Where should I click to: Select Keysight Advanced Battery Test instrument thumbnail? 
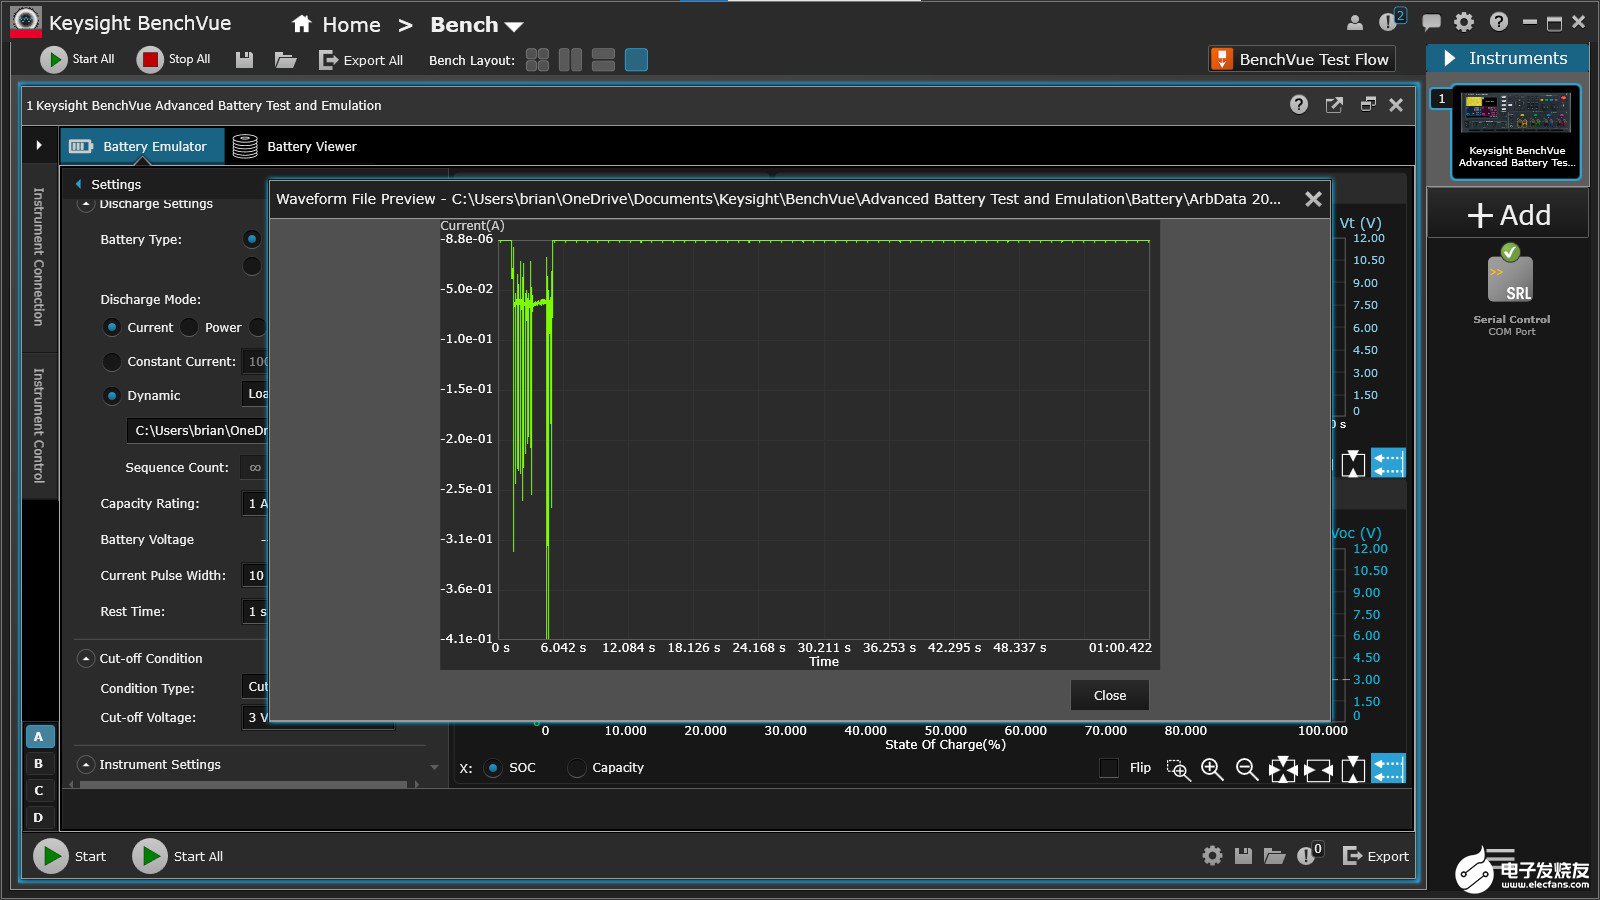pos(1516,132)
